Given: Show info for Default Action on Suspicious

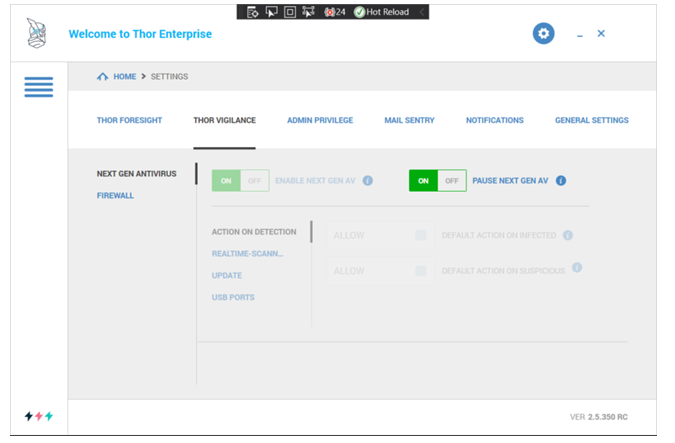Looking at the screenshot, I should click(577, 268).
